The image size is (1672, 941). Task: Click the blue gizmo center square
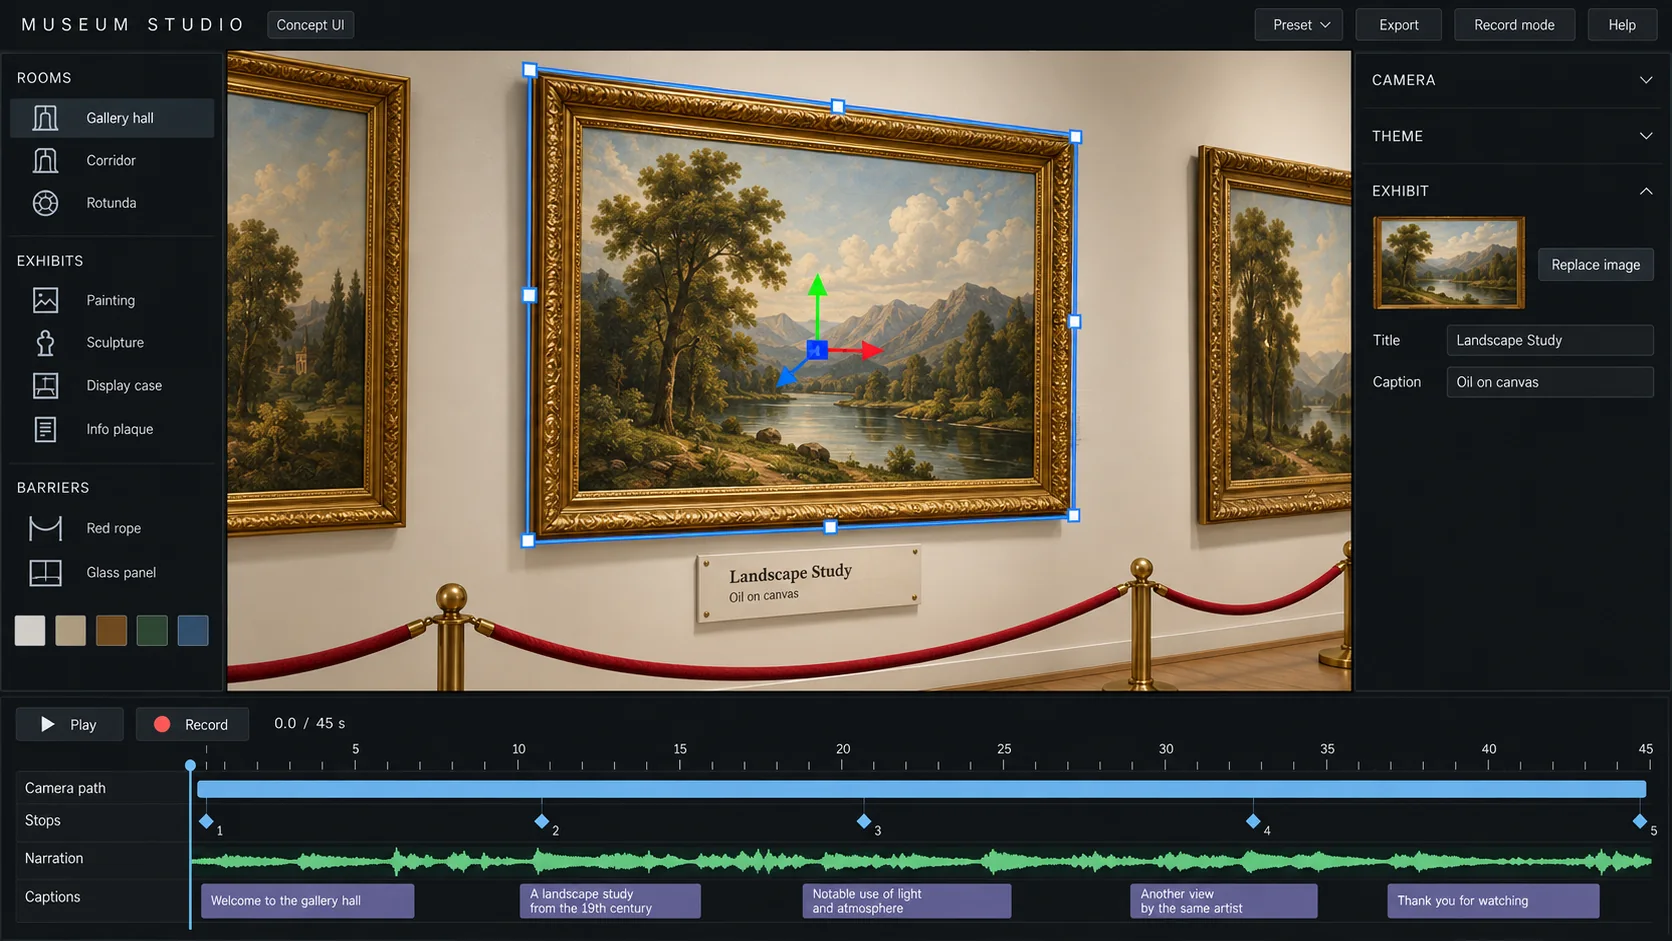click(817, 350)
